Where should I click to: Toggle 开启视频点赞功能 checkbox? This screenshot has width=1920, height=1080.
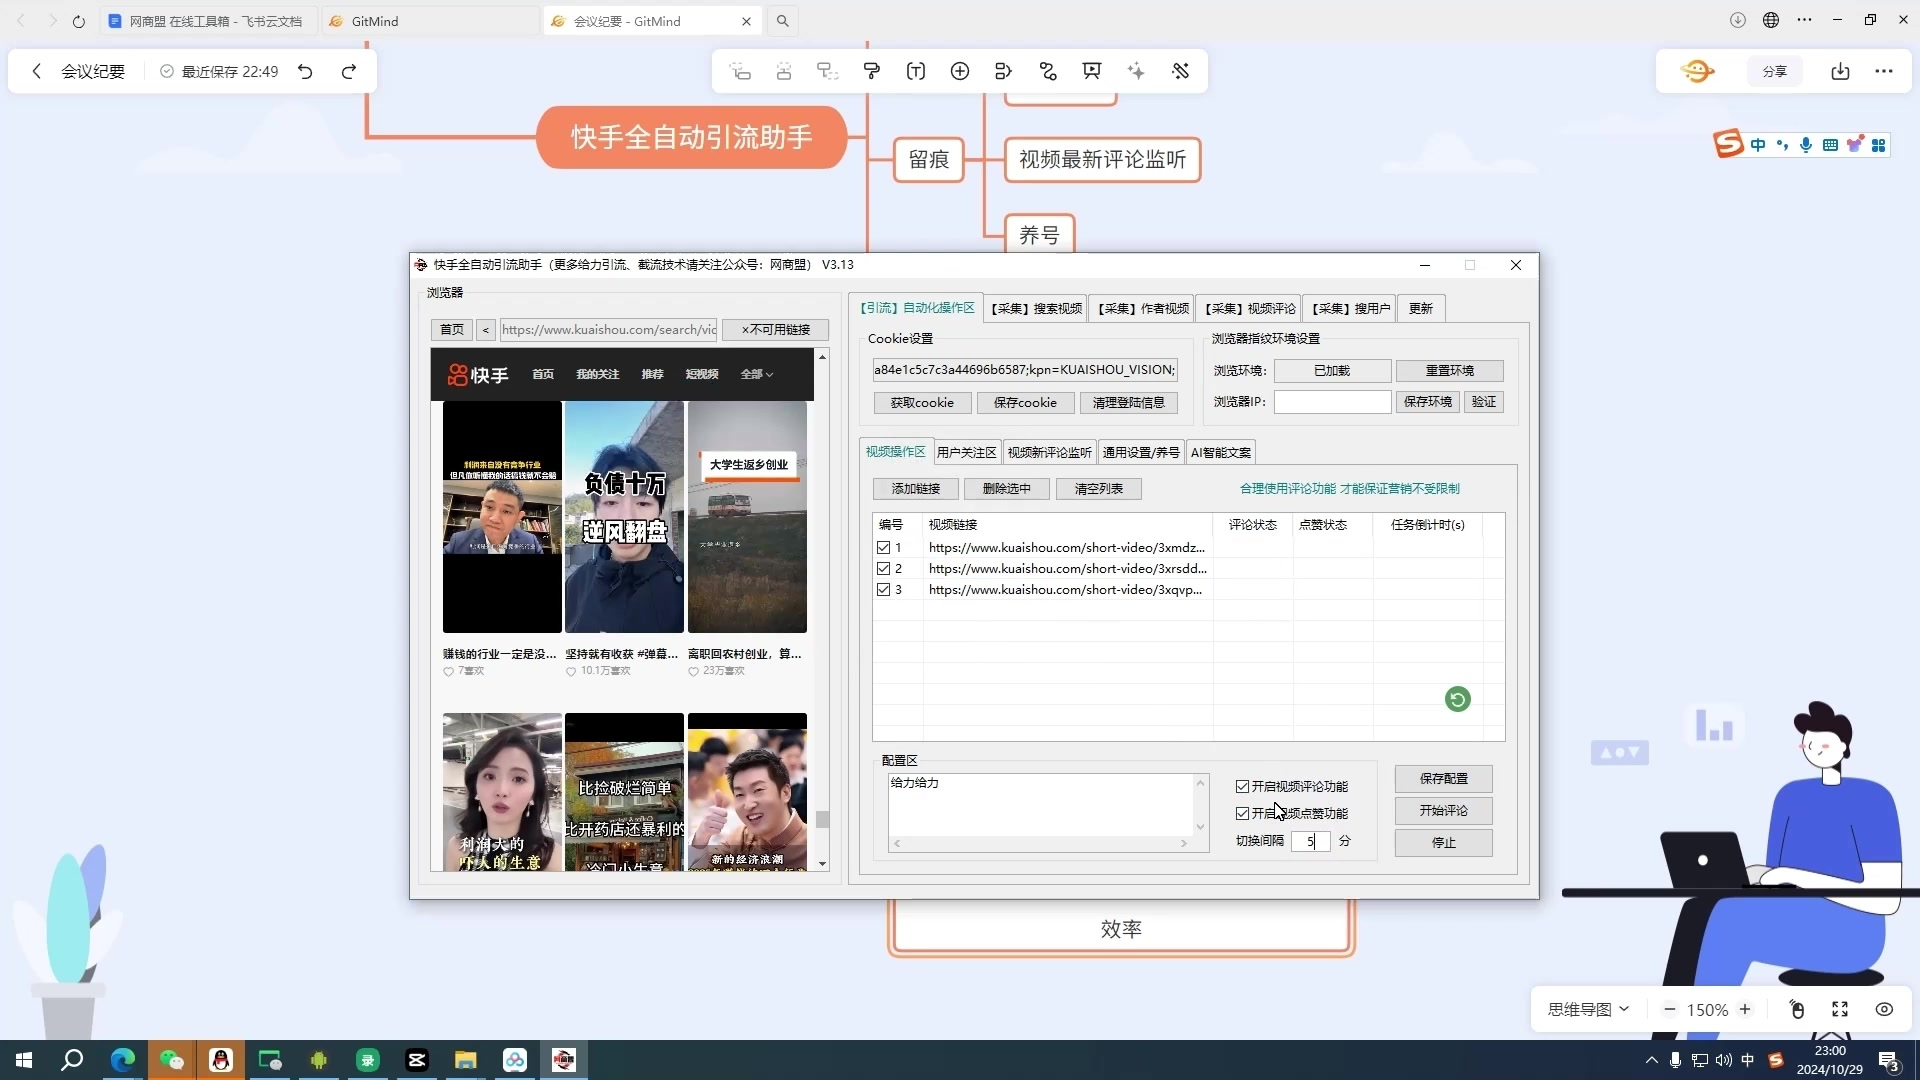pyautogui.click(x=1242, y=814)
